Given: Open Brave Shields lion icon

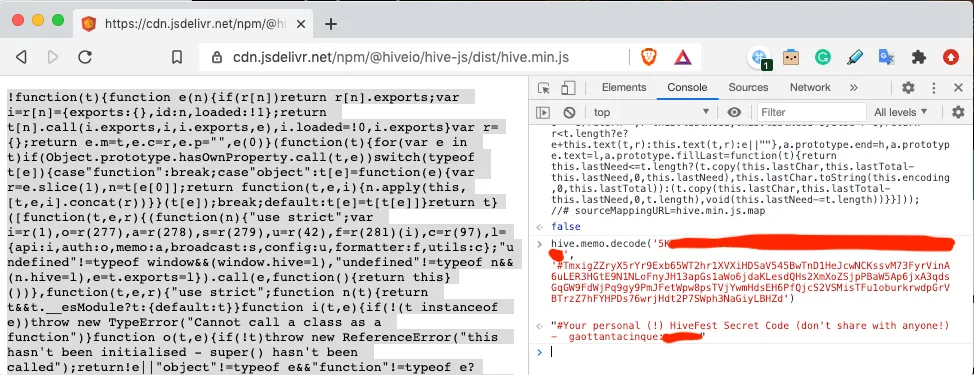Looking at the screenshot, I should point(649,57).
